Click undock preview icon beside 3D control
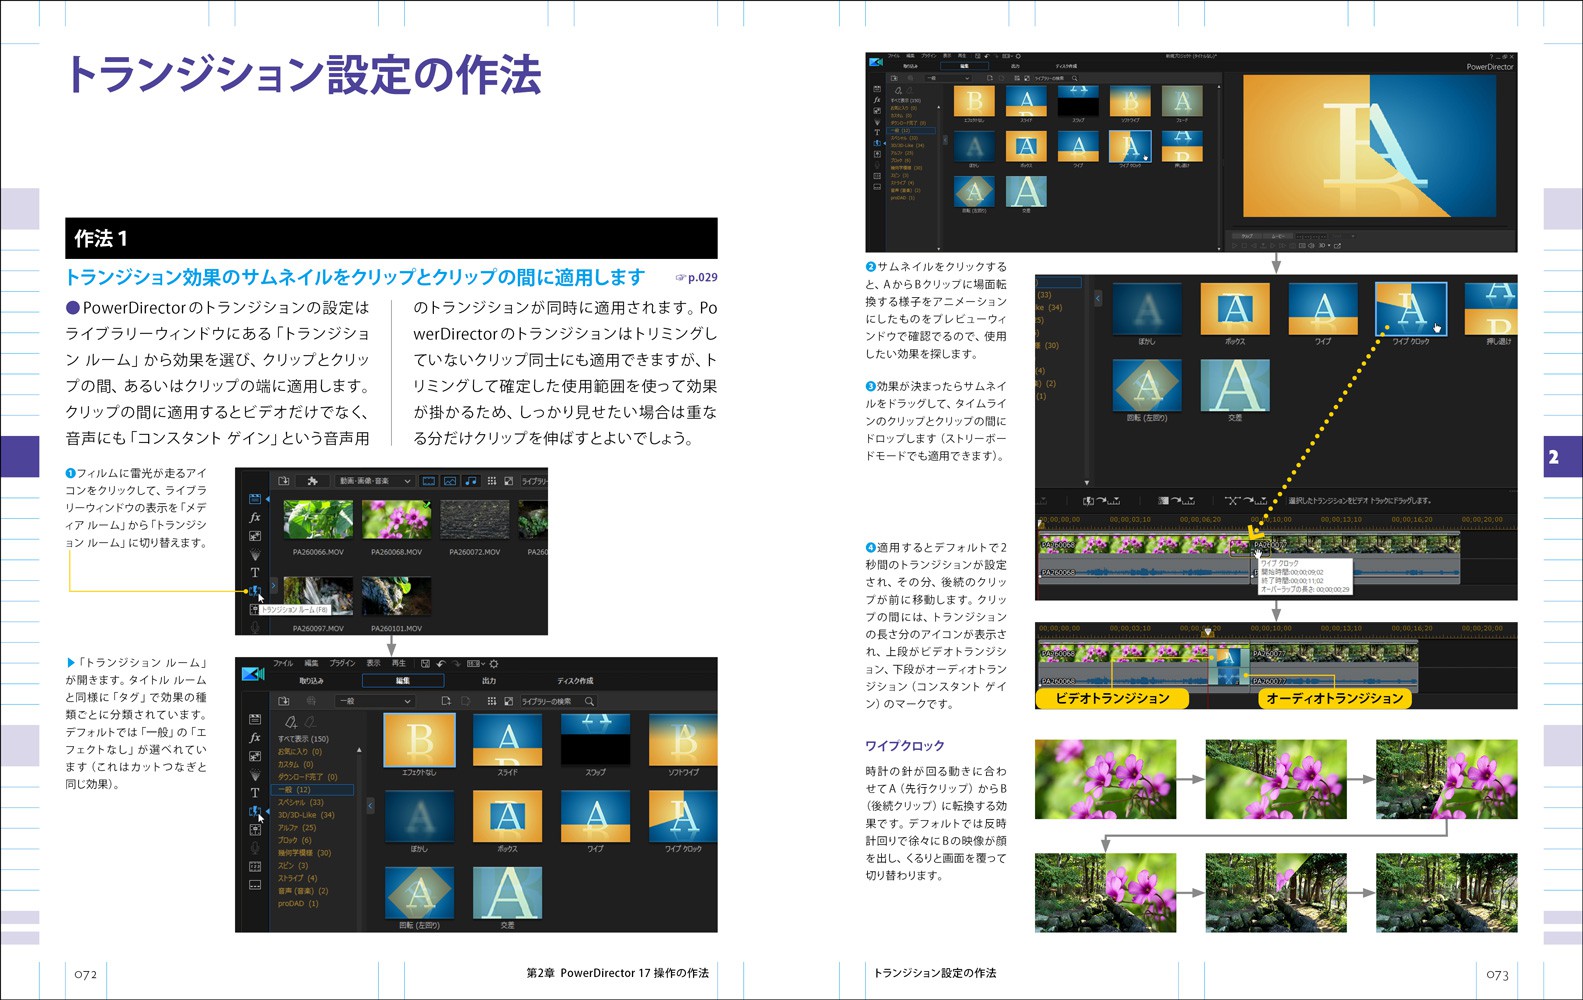1583x1000 pixels. pyautogui.click(x=1337, y=245)
